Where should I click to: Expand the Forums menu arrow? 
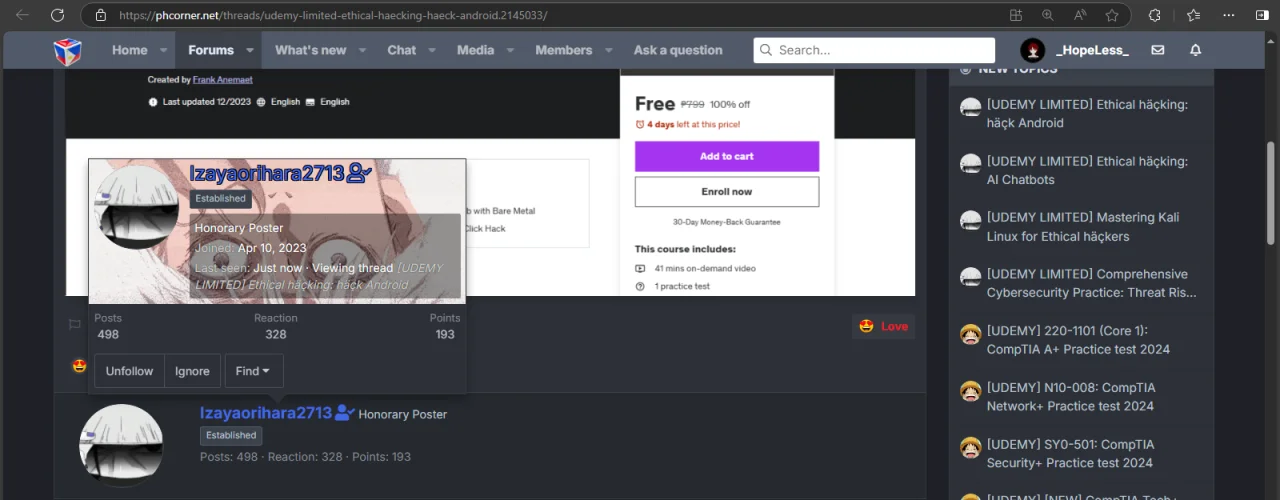click(x=248, y=50)
